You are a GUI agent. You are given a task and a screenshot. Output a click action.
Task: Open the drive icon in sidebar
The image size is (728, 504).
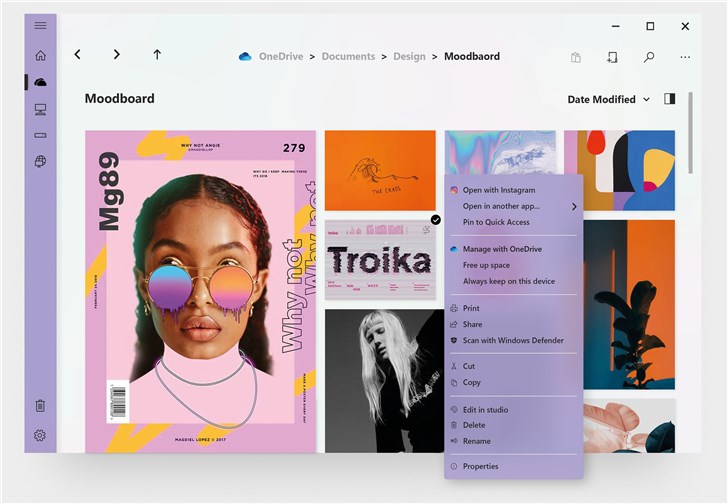[x=40, y=136]
